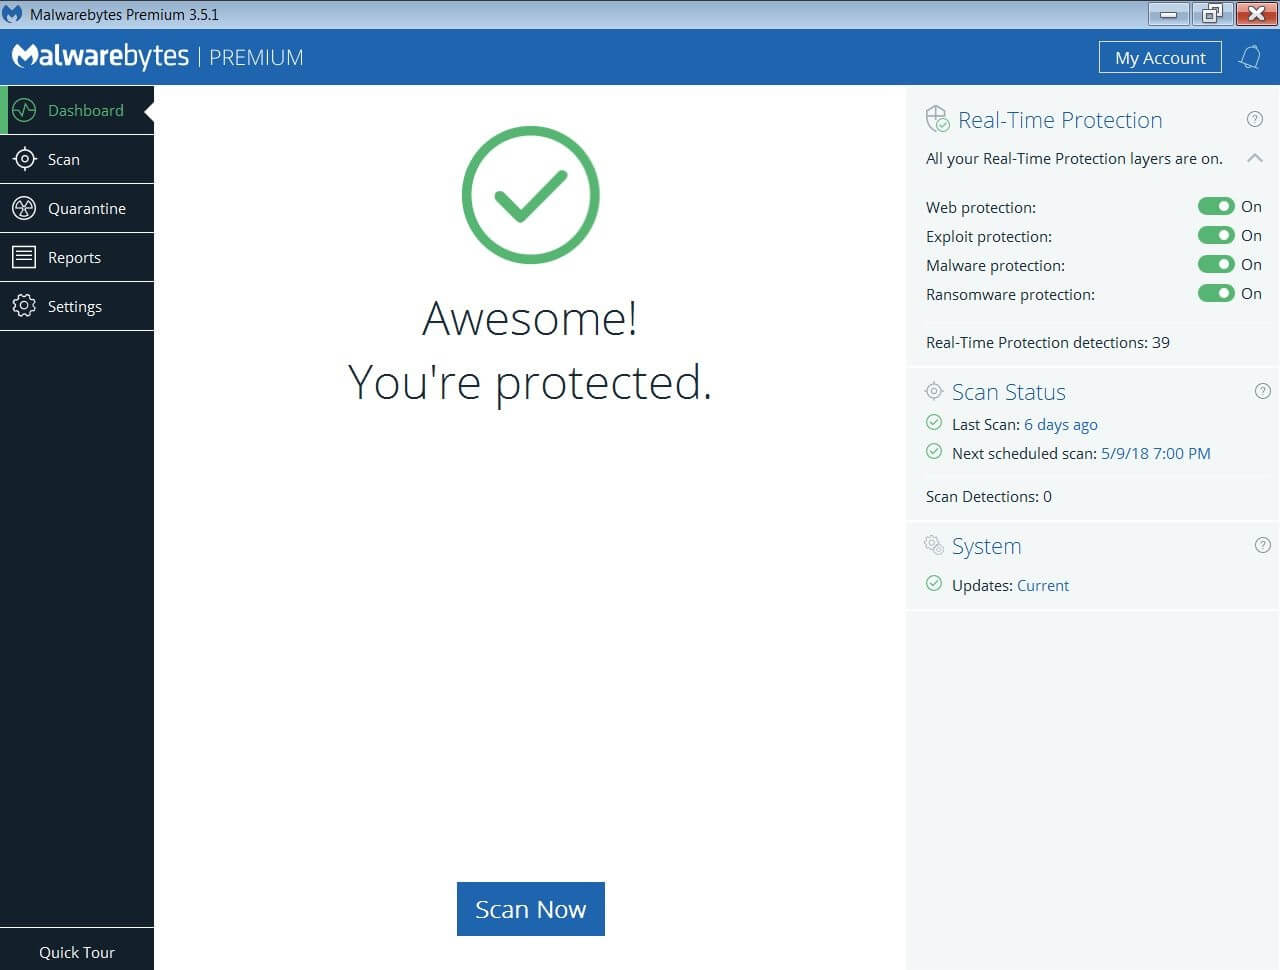The image size is (1280, 970).
Task: Click the Real-Time Protection shield icon
Action: tap(937, 119)
